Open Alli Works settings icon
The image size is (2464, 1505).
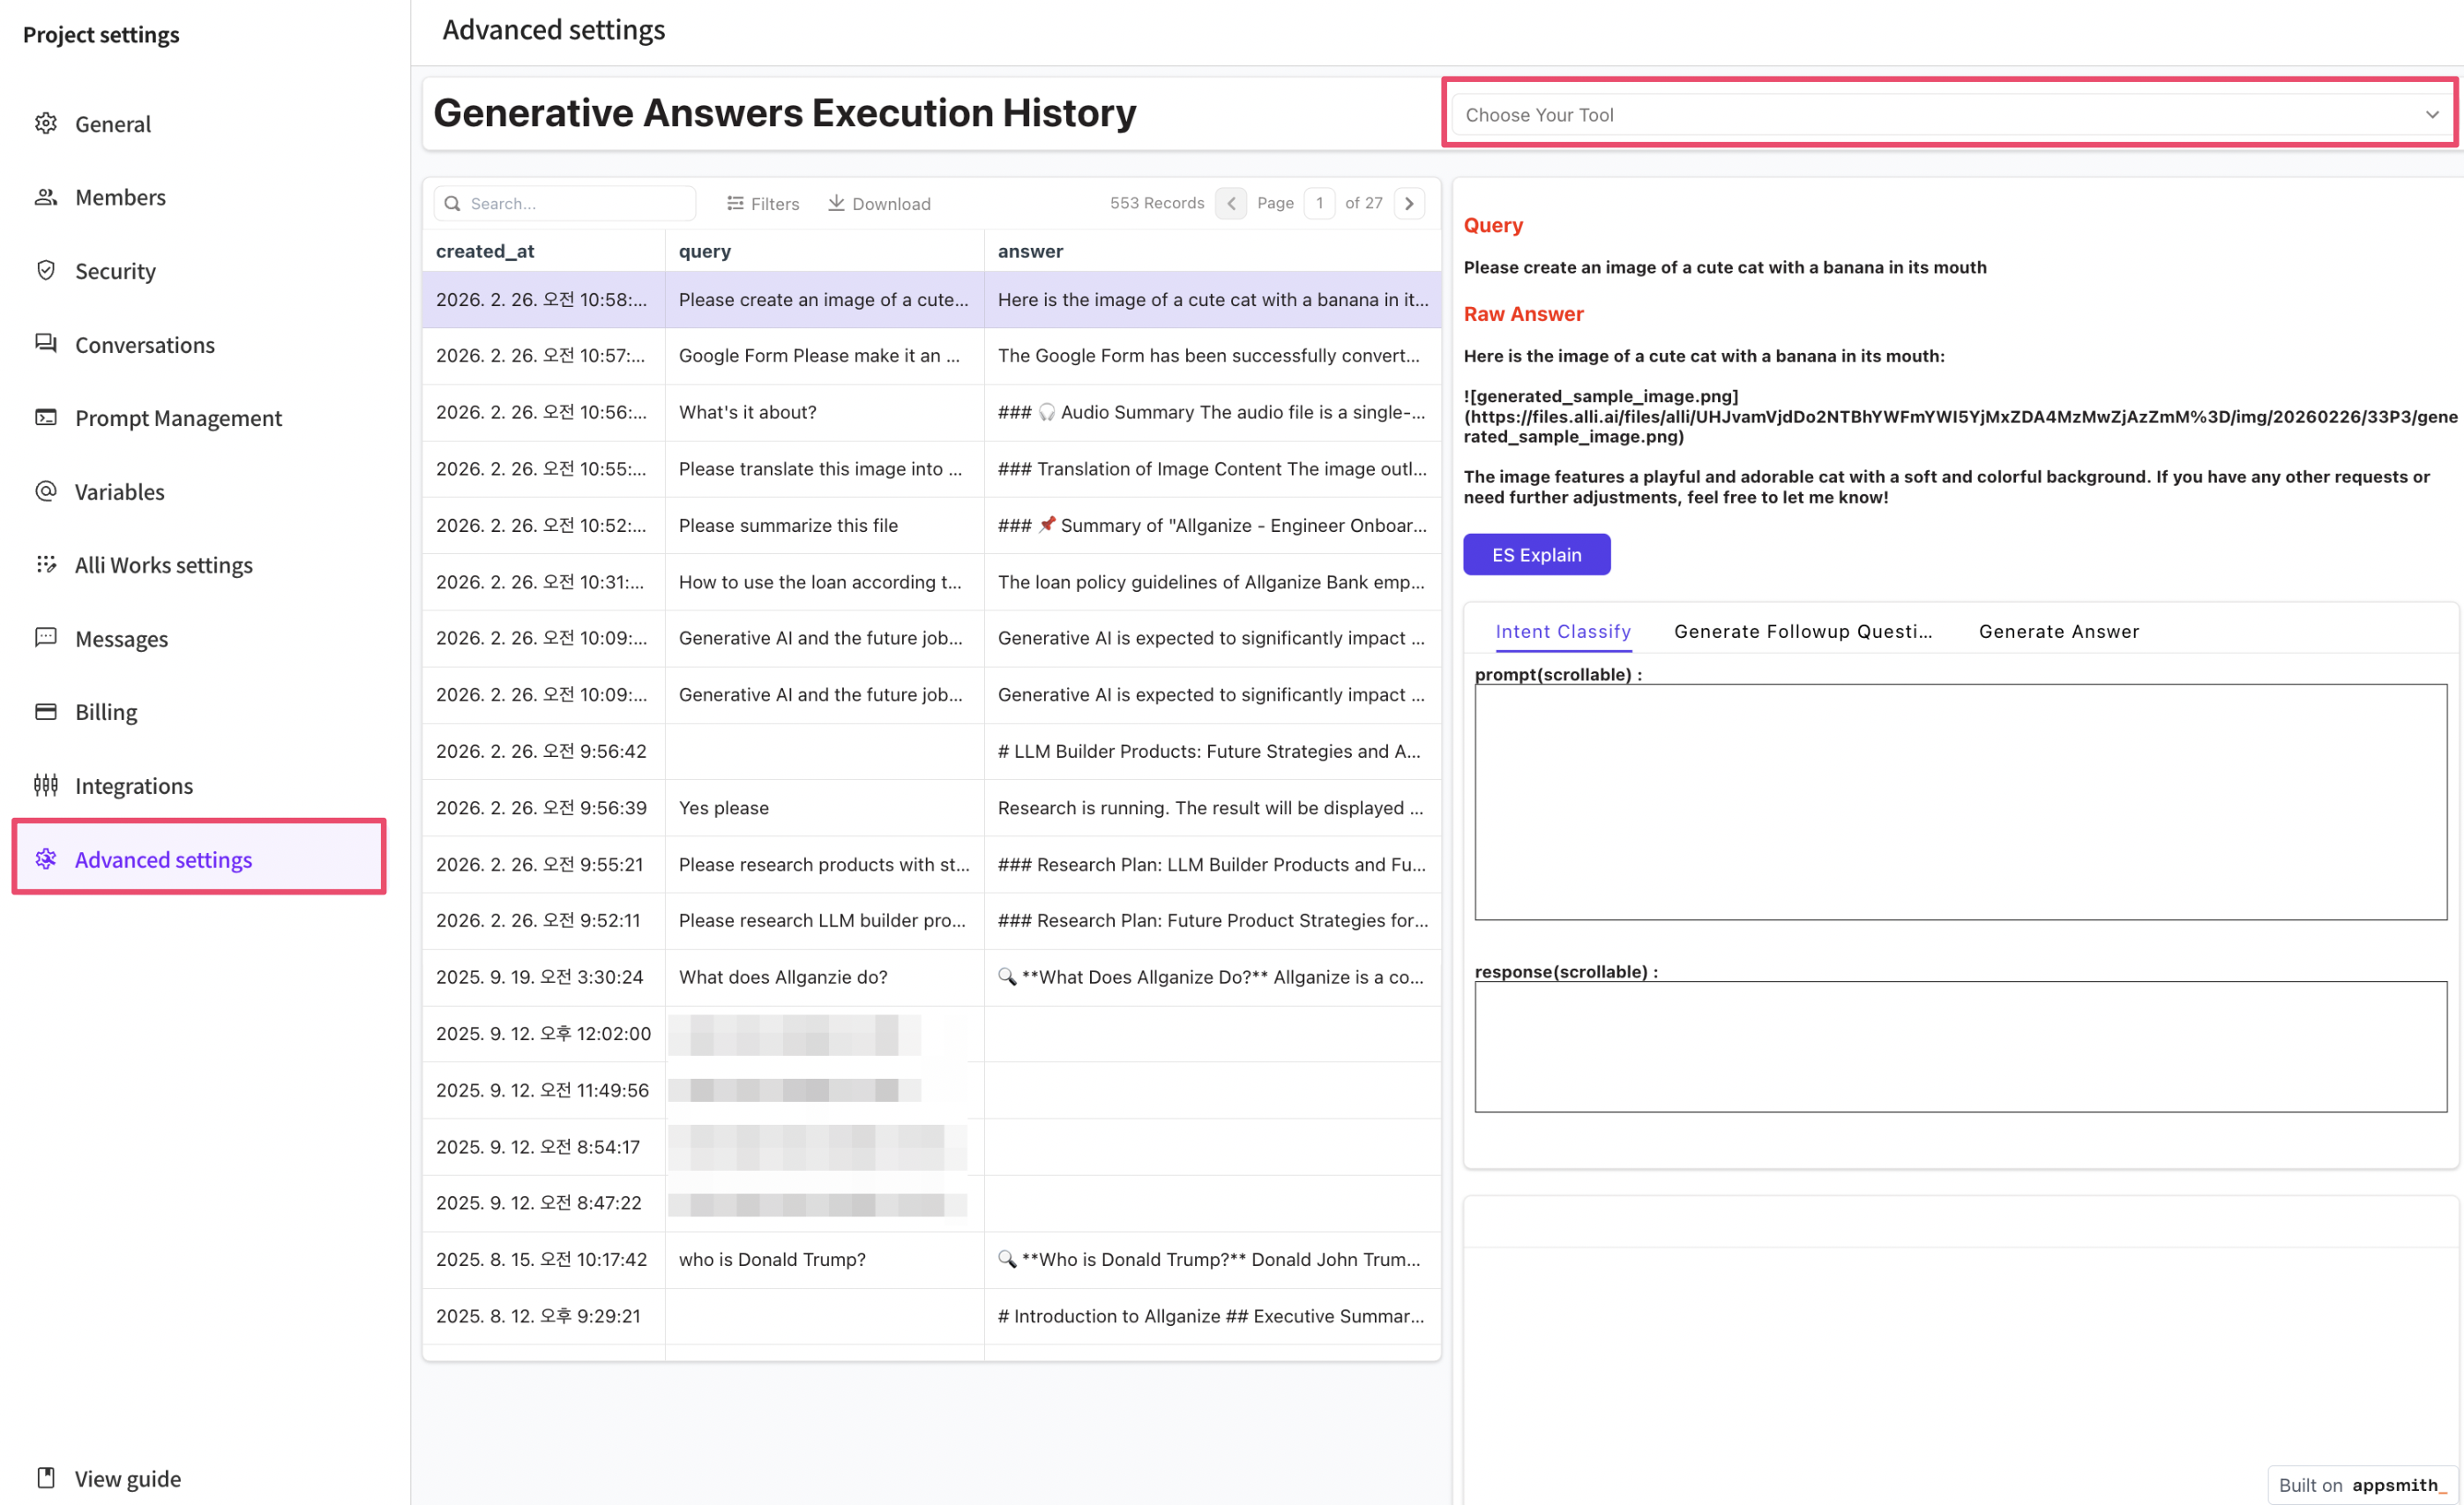coord(46,564)
